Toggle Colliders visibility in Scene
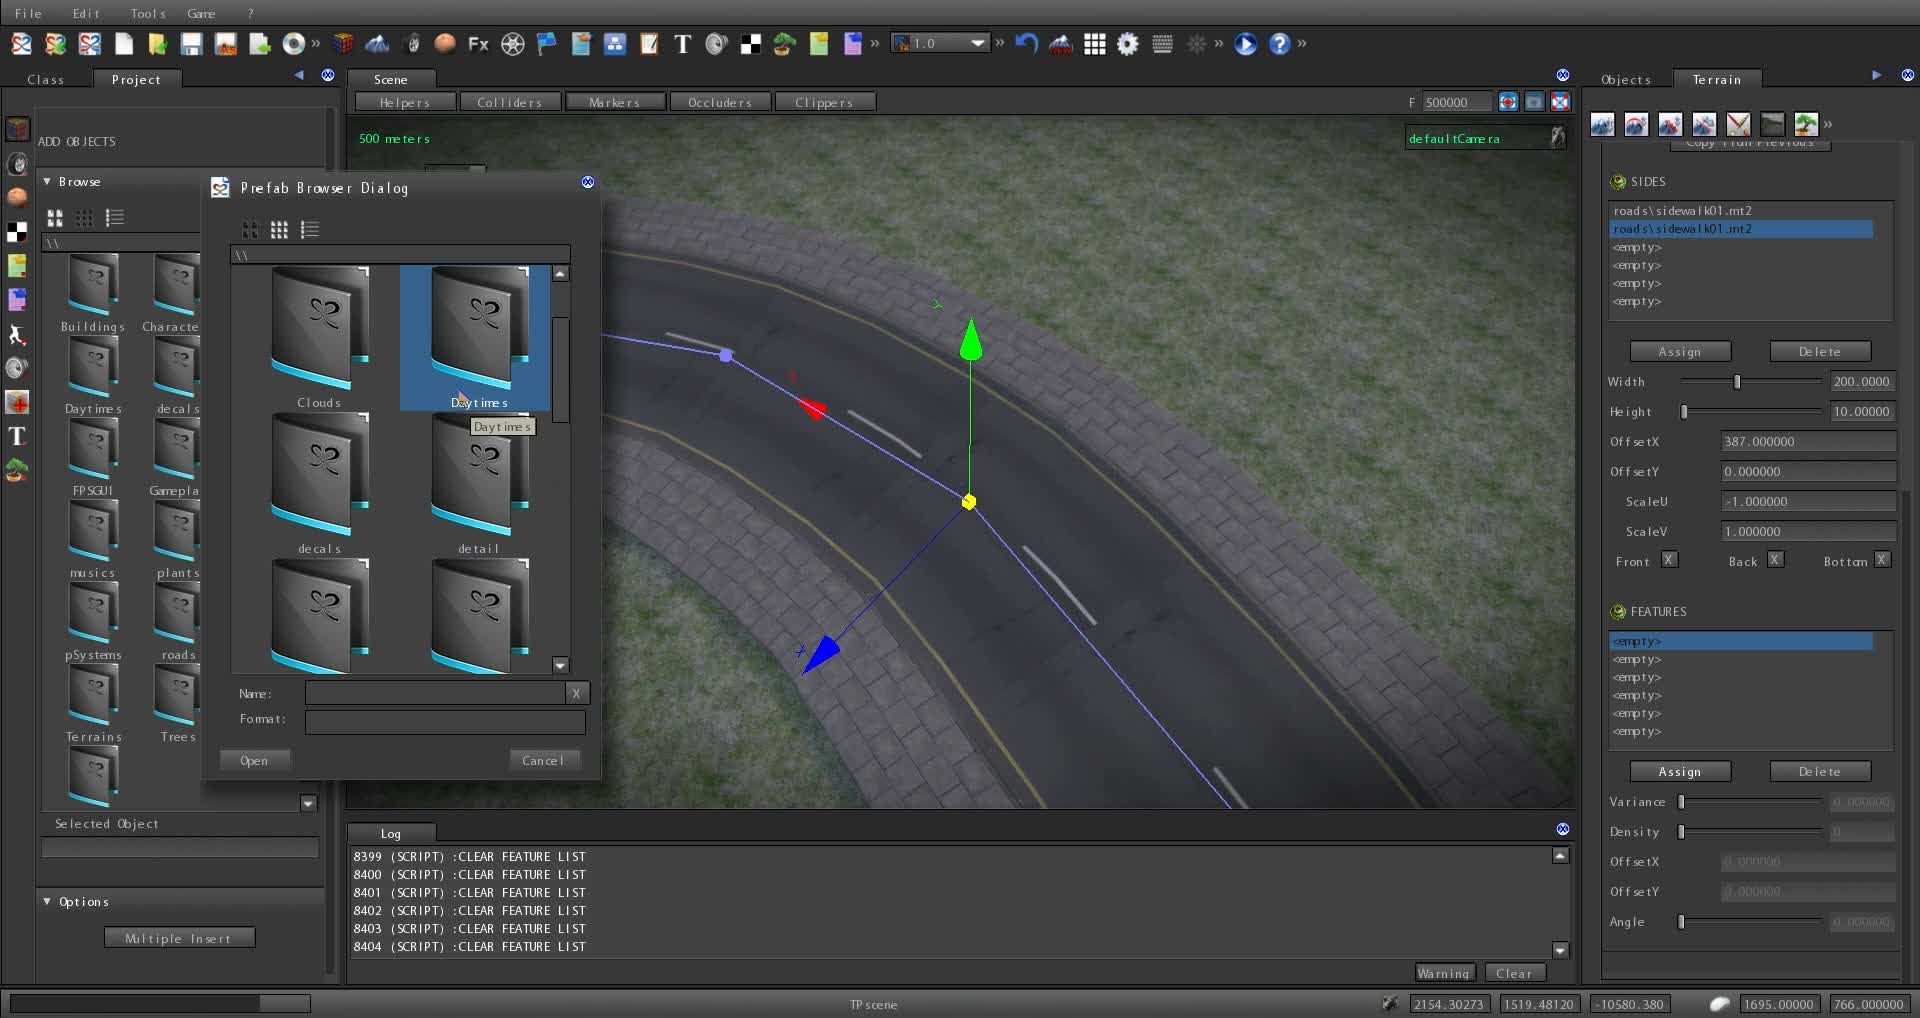The height and width of the screenshot is (1018, 1920). 510,102
